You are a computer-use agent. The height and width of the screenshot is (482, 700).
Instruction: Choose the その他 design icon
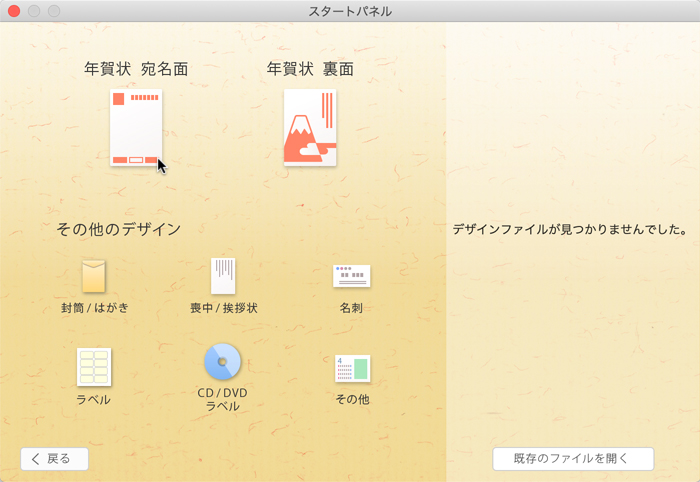click(x=352, y=368)
